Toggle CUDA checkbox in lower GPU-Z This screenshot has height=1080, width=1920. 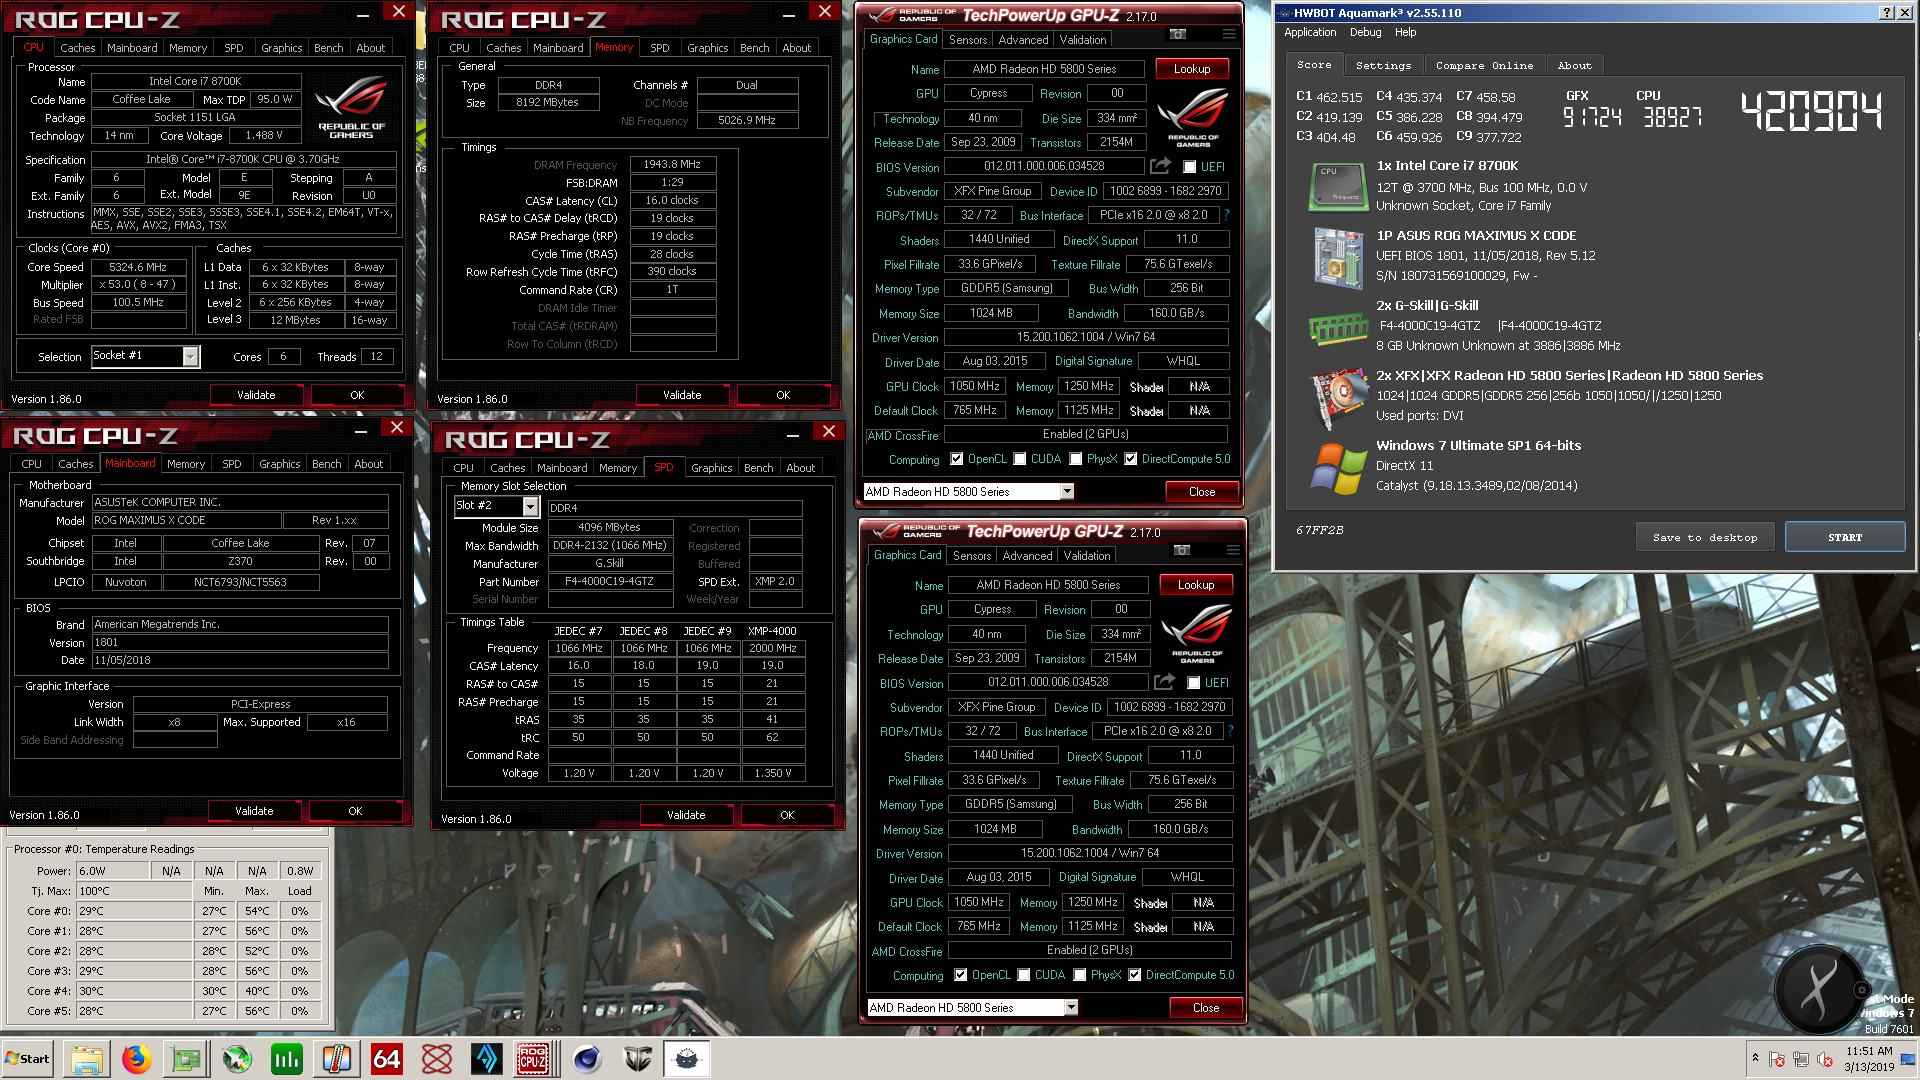click(1024, 975)
